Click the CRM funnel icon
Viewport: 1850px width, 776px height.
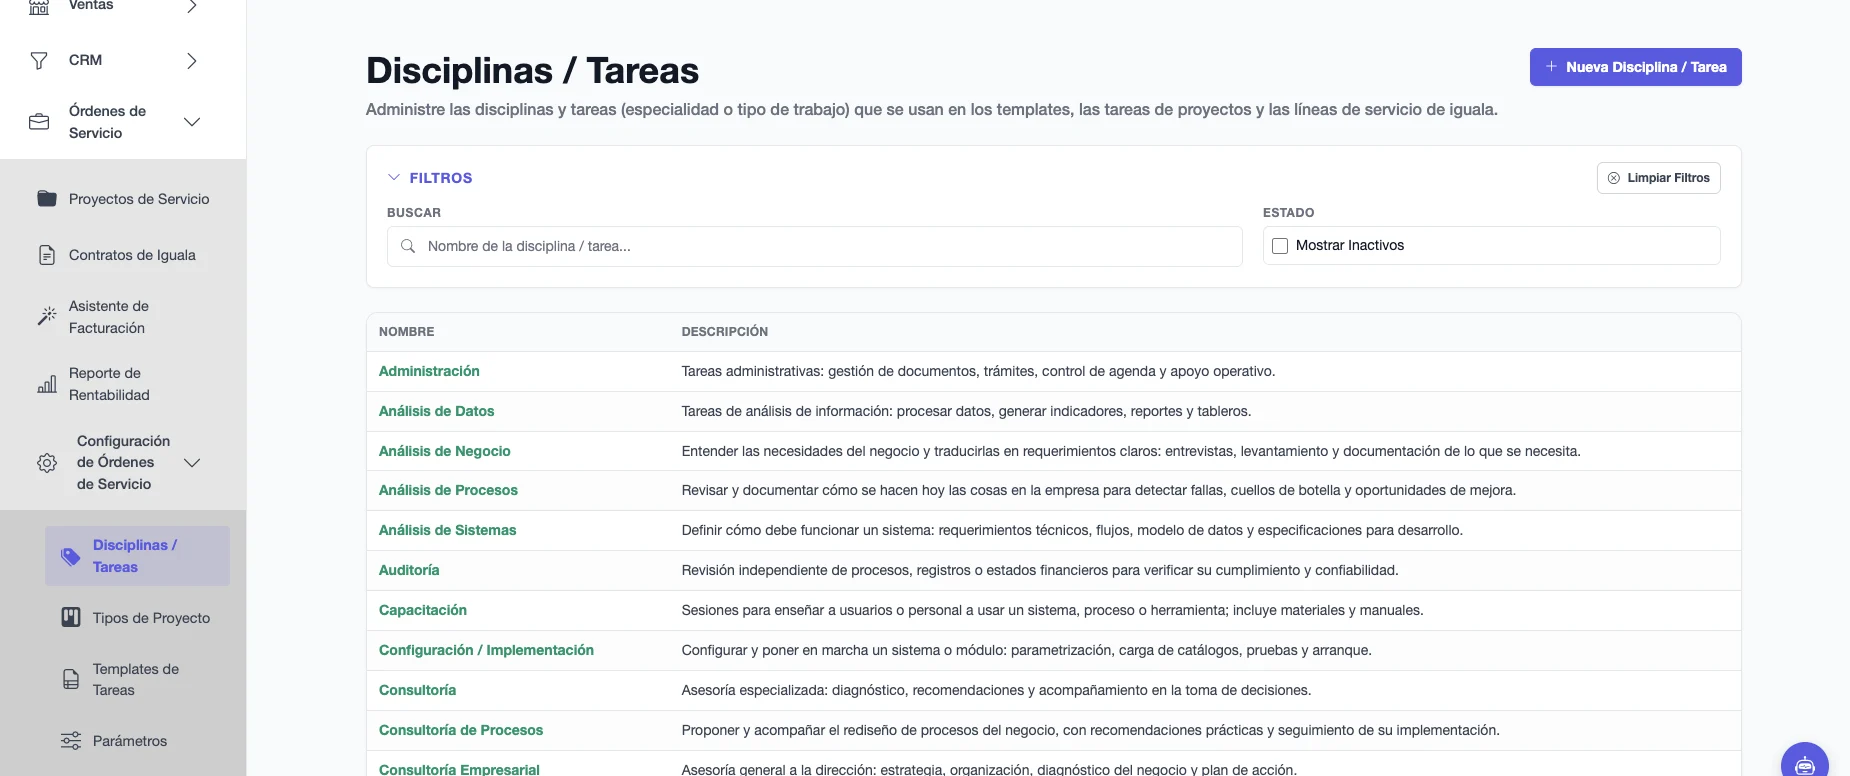tap(39, 61)
